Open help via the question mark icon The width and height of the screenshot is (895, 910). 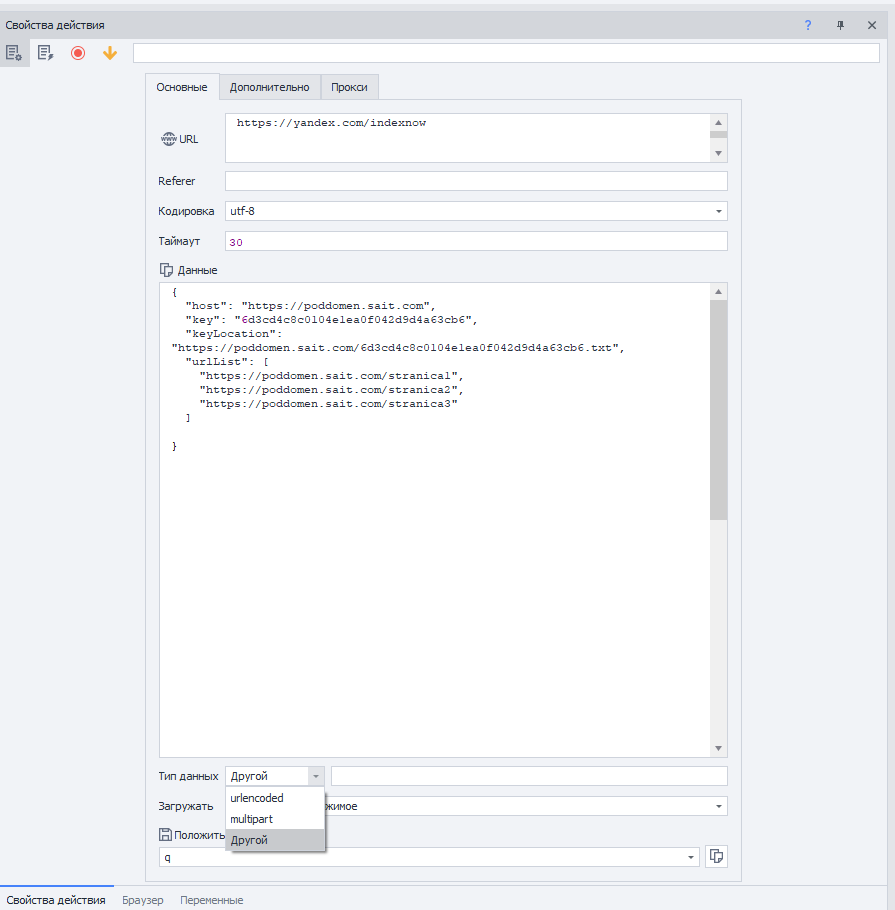click(808, 25)
